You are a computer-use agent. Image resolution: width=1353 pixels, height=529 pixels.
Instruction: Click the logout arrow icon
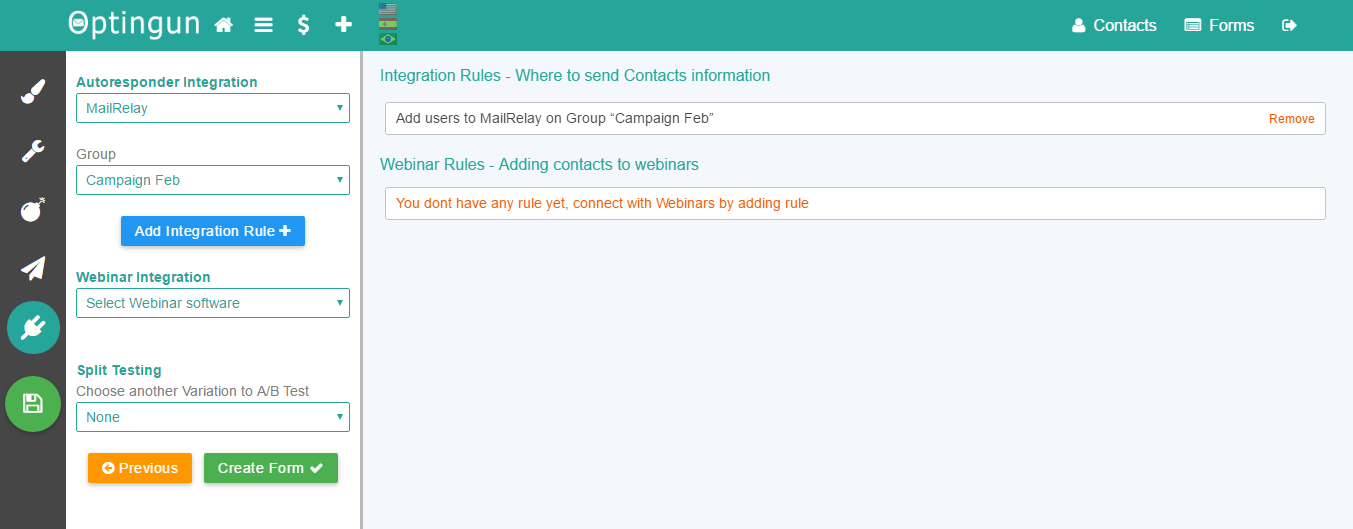[1290, 25]
